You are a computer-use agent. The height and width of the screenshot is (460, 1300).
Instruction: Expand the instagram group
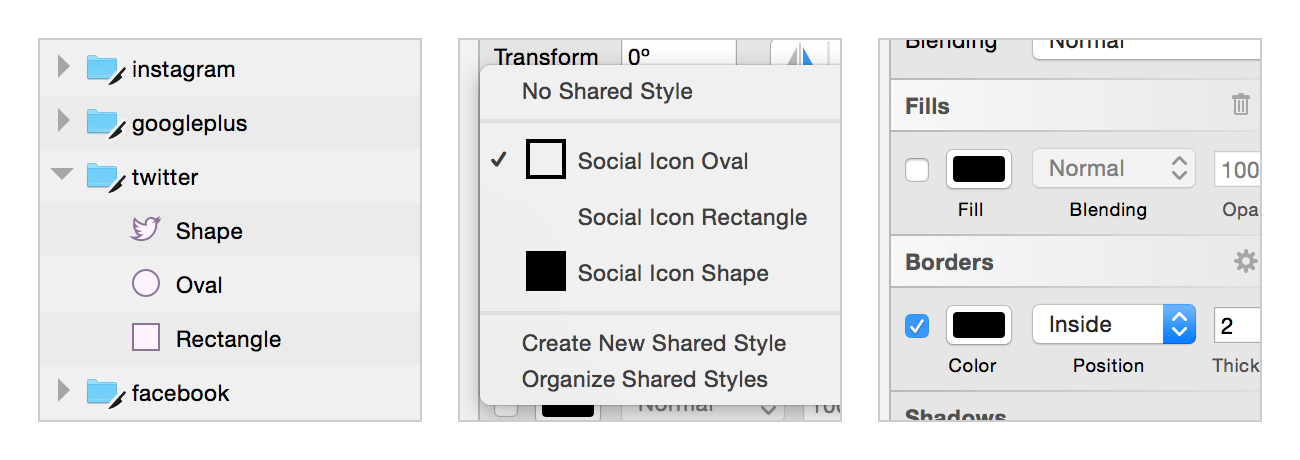[x=63, y=67]
